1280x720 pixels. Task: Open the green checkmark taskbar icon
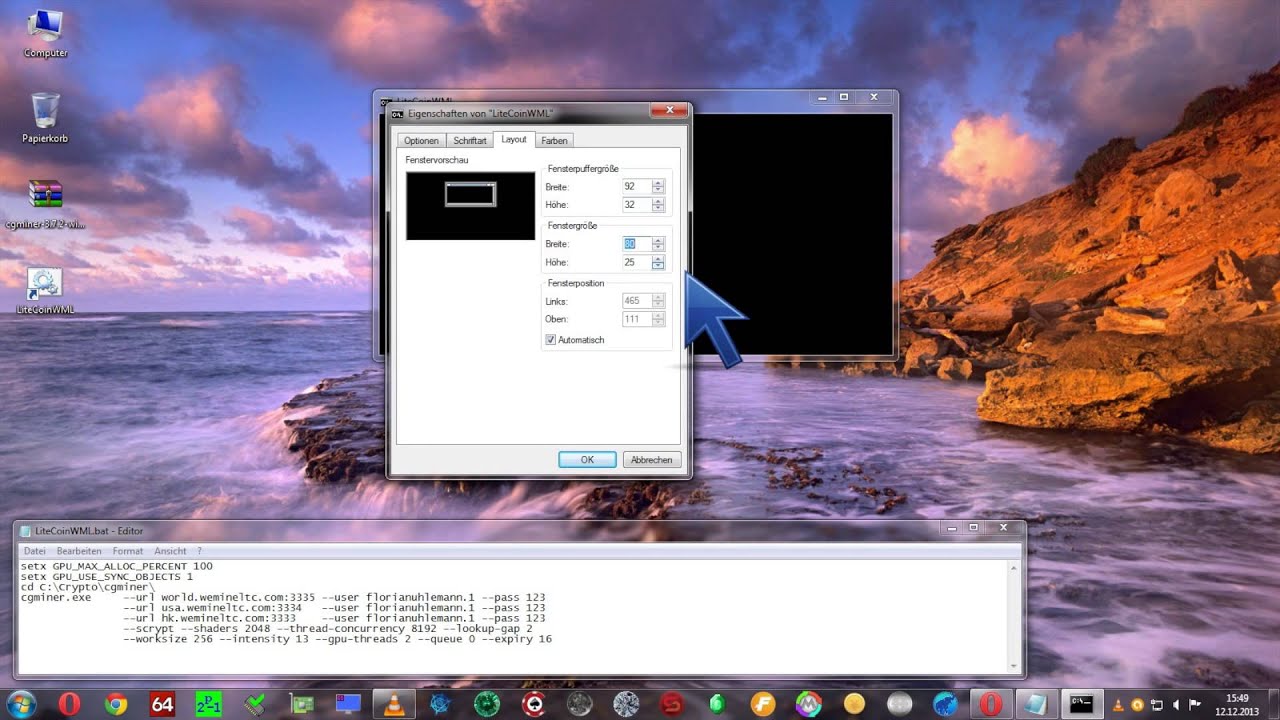click(x=255, y=704)
